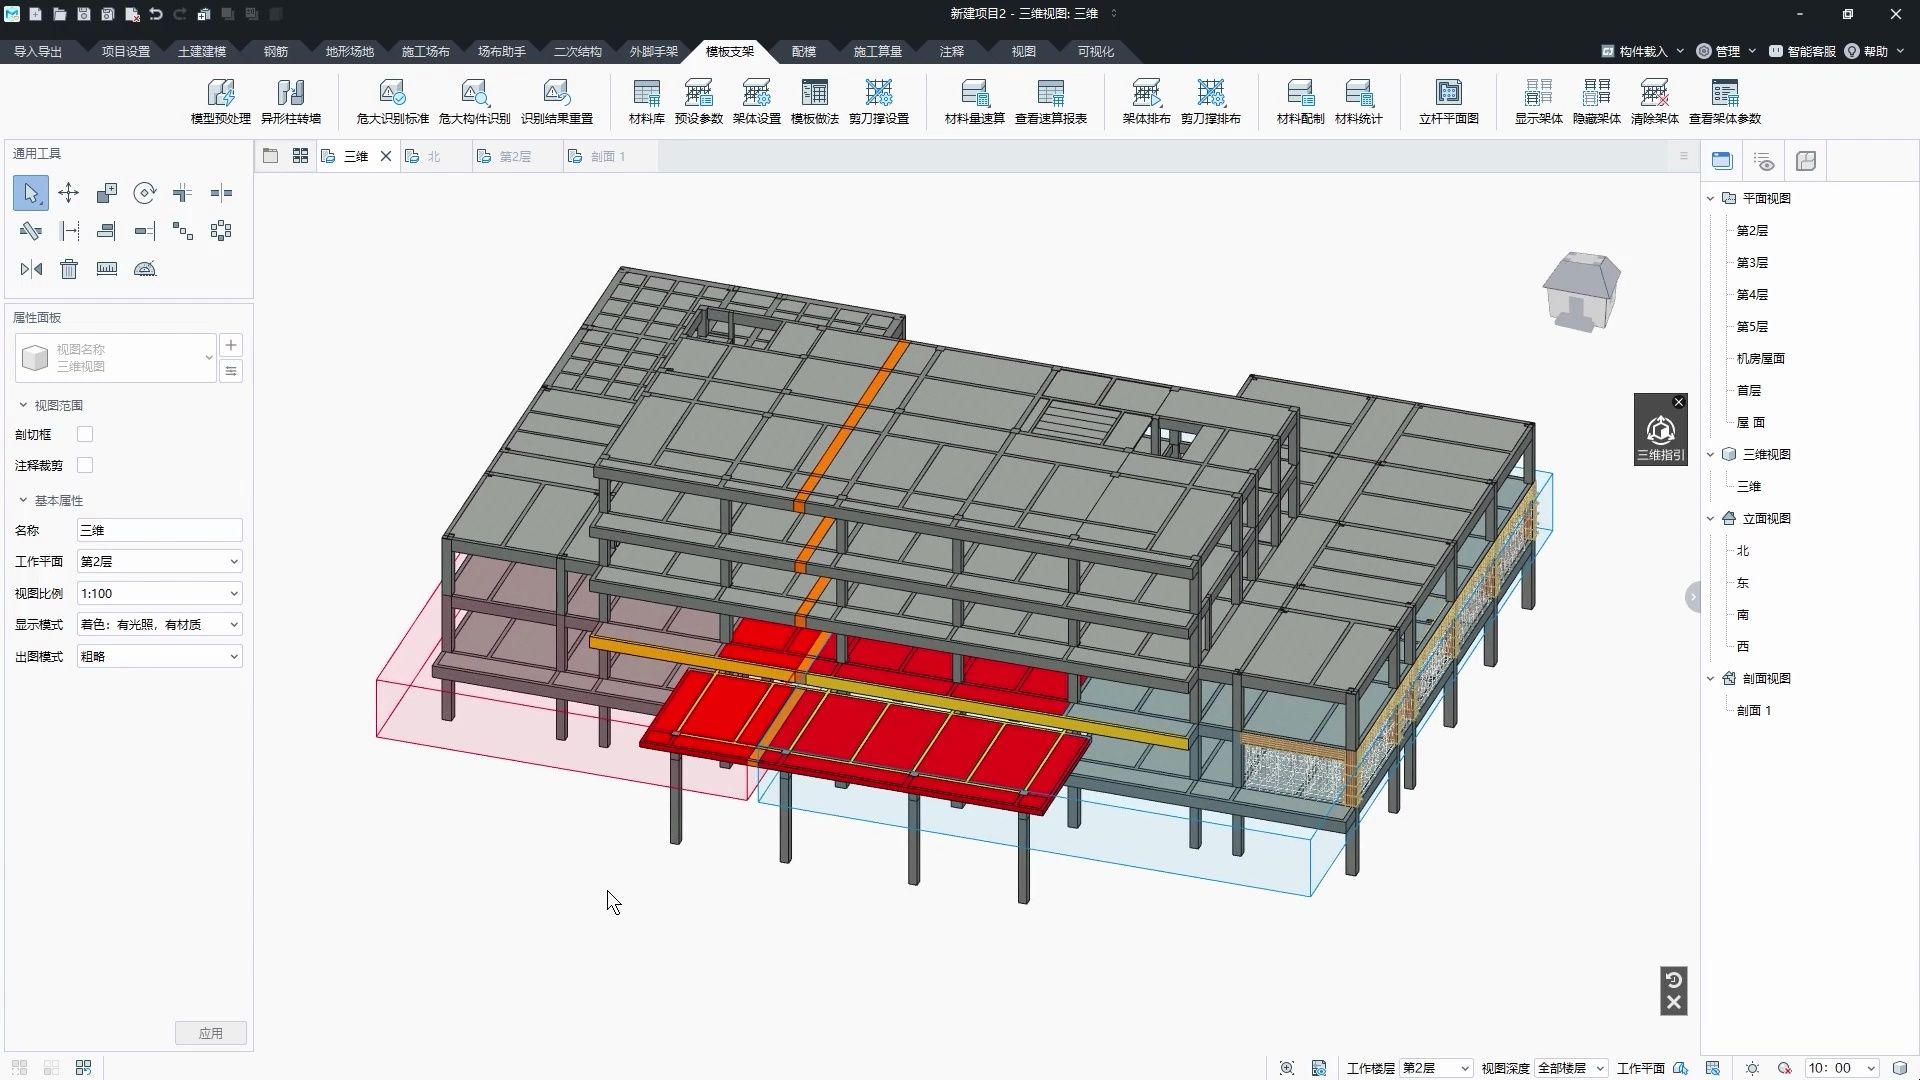Image resolution: width=1920 pixels, height=1080 pixels.
Task: Select the mirror tool icon
Action: click(31, 269)
